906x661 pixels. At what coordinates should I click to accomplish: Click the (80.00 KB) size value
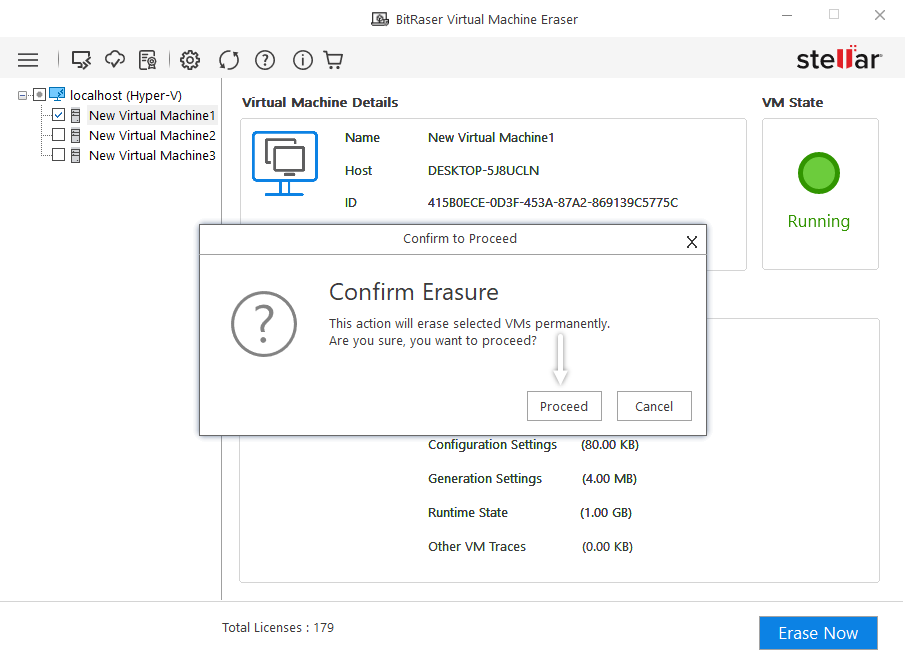(610, 445)
